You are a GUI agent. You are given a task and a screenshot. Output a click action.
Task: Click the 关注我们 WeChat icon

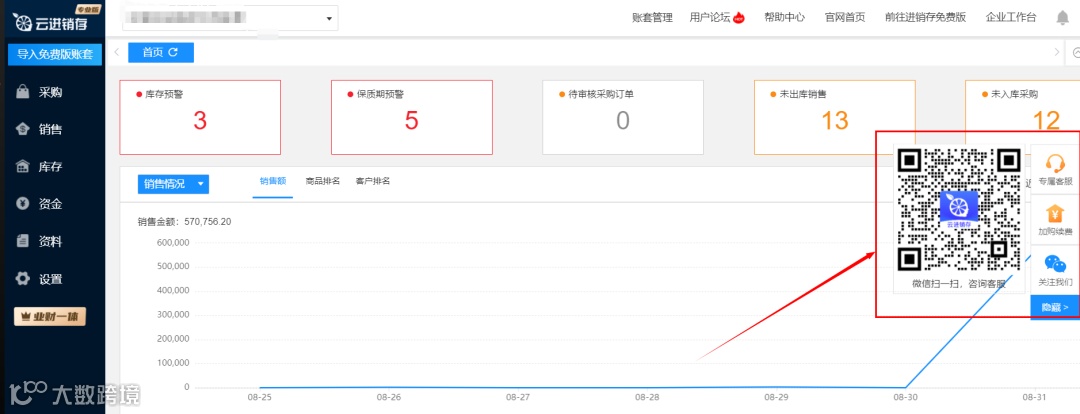pyautogui.click(x=1055, y=263)
